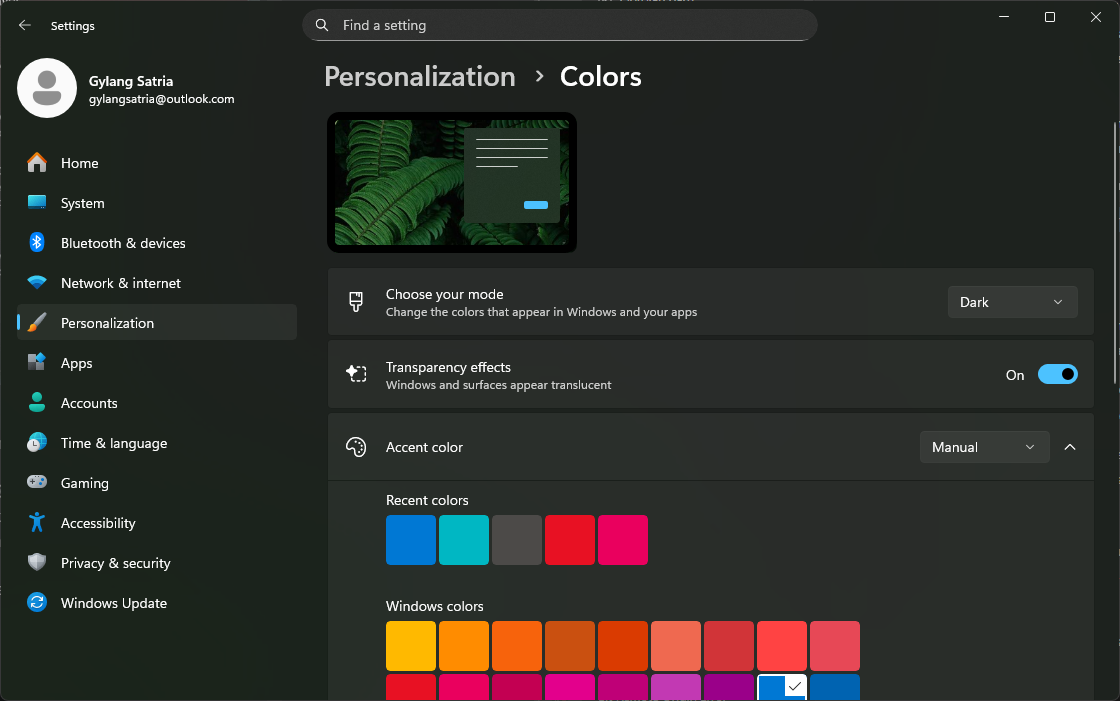Viewport: 1120px width, 701px height.
Task: Click the back arrow icon
Action: 25,26
